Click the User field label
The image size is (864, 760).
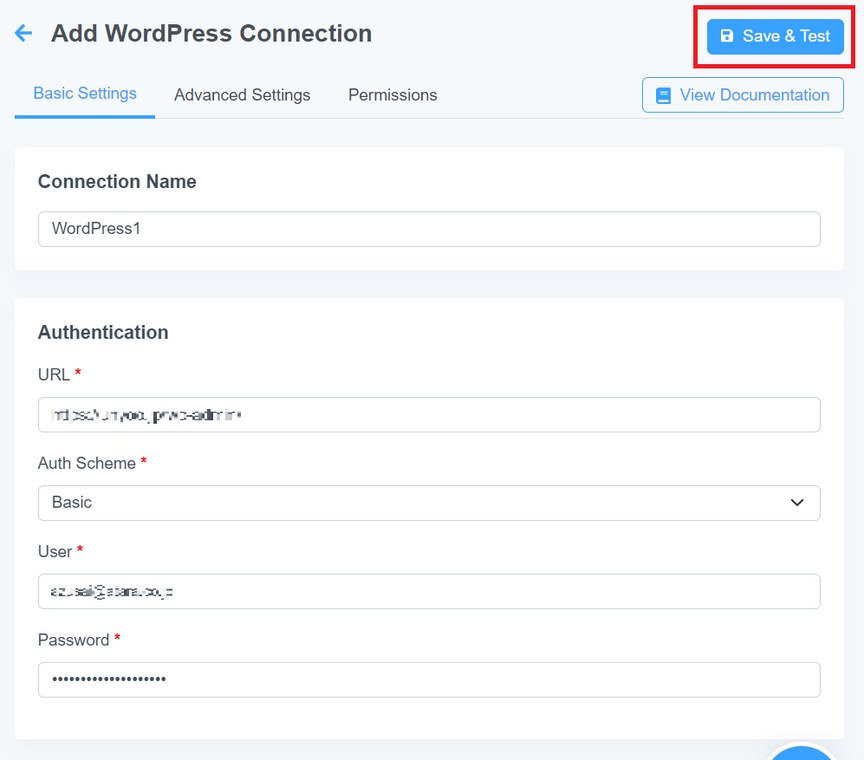tap(55, 552)
